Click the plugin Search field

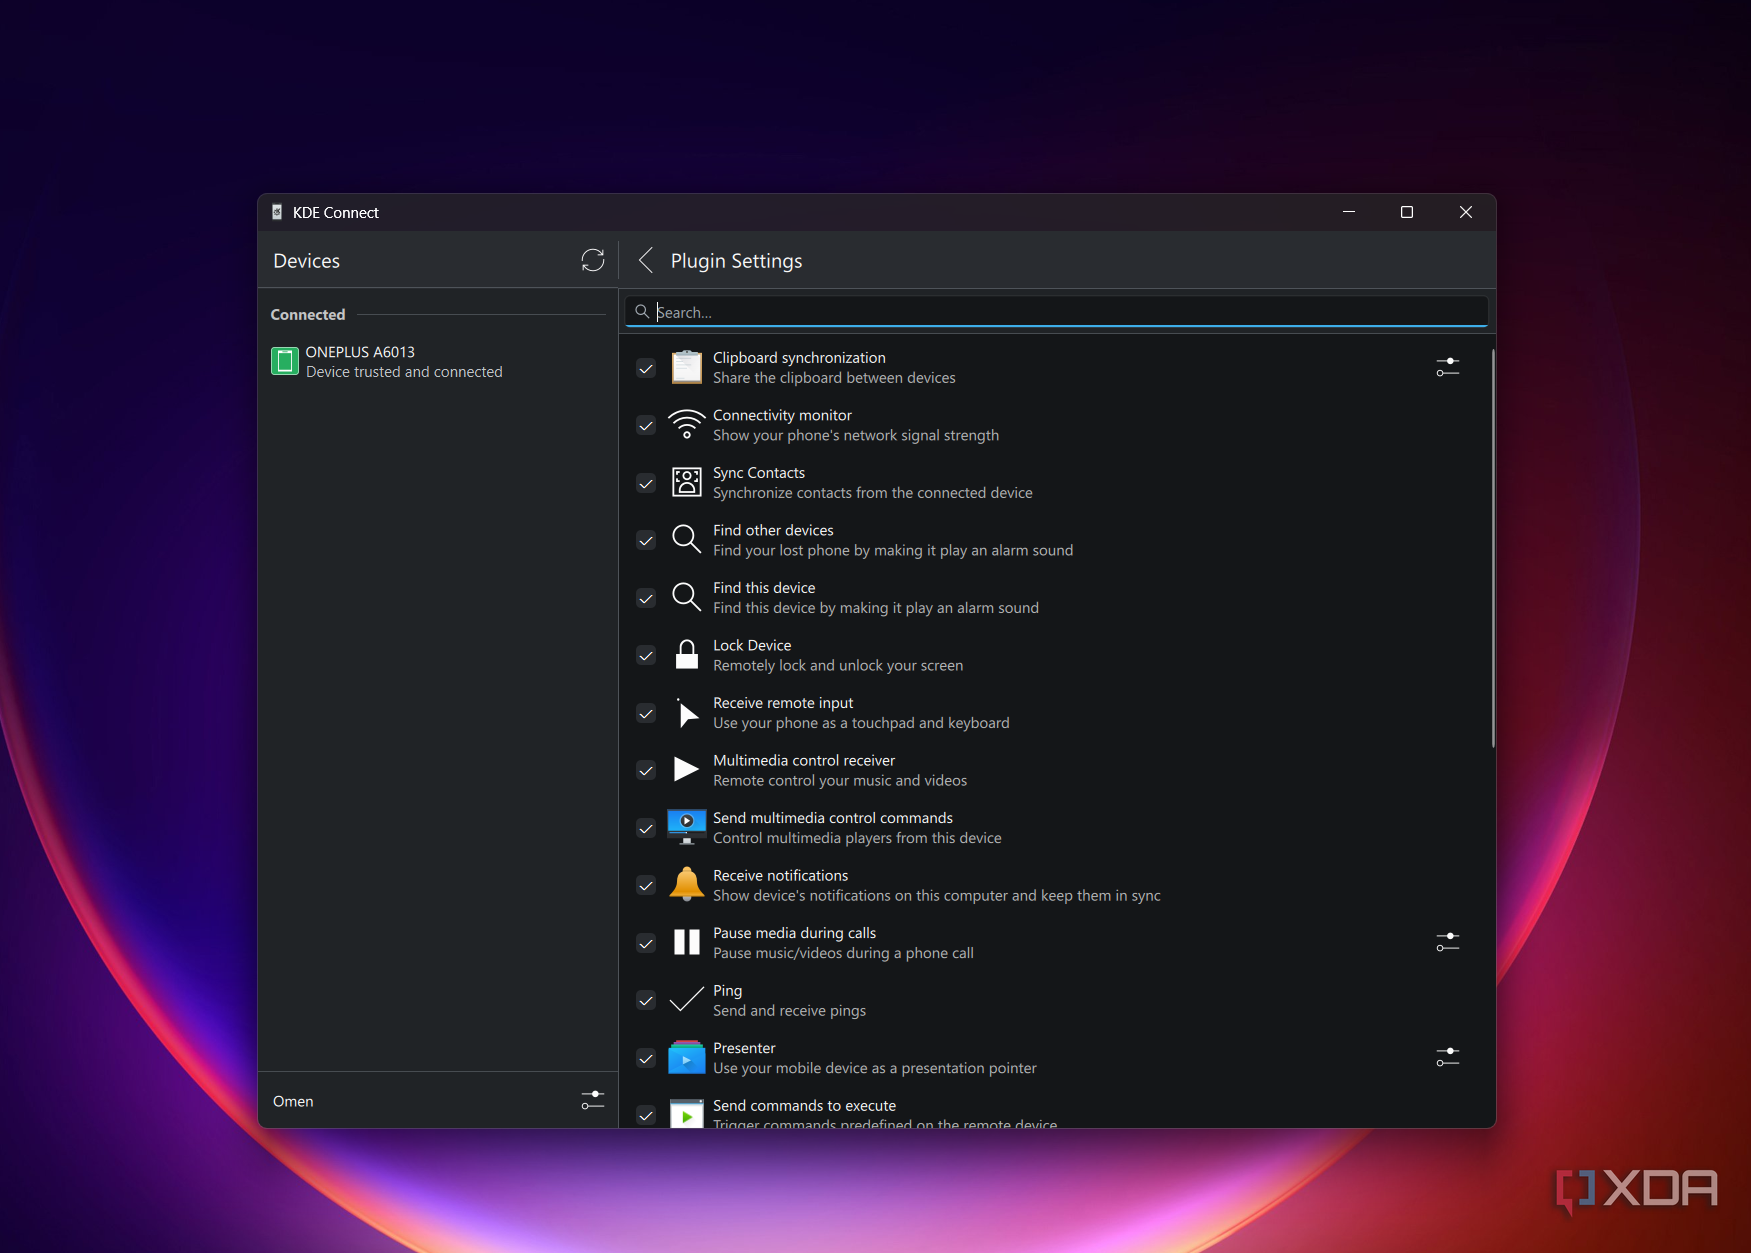pyautogui.click(x=1057, y=312)
